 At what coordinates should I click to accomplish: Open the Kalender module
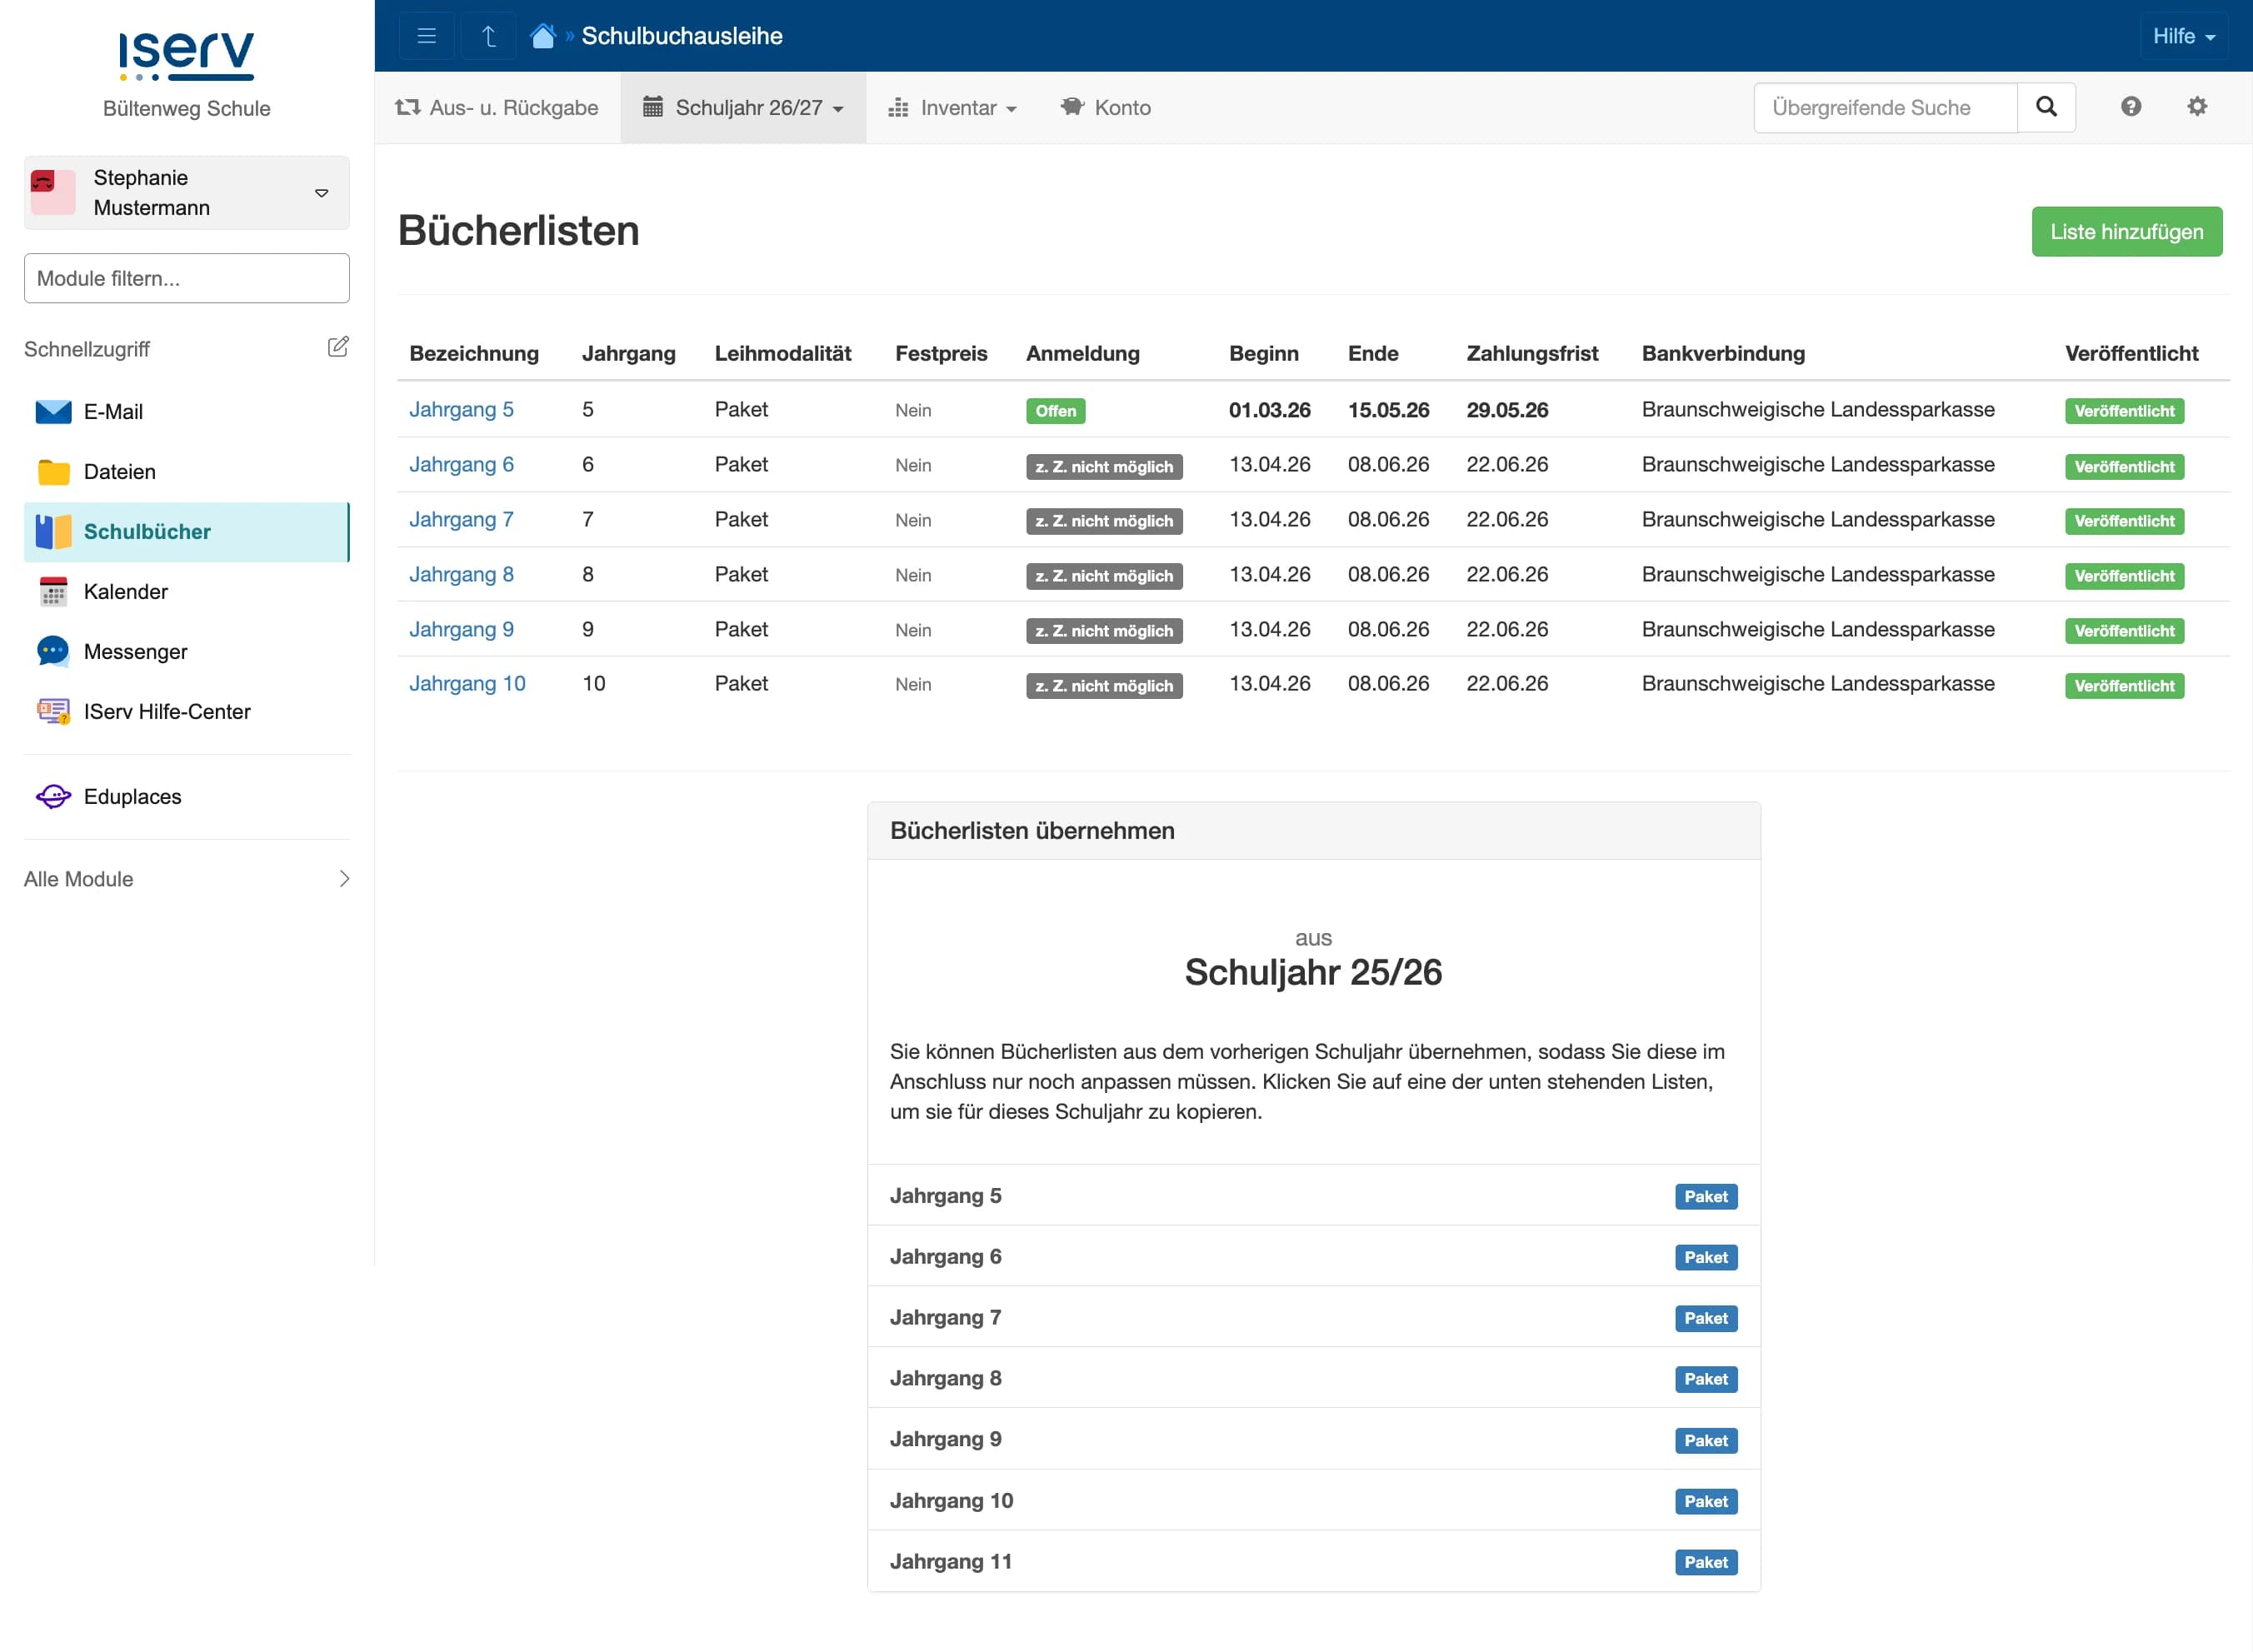pyautogui.click(x=126, y=591)
